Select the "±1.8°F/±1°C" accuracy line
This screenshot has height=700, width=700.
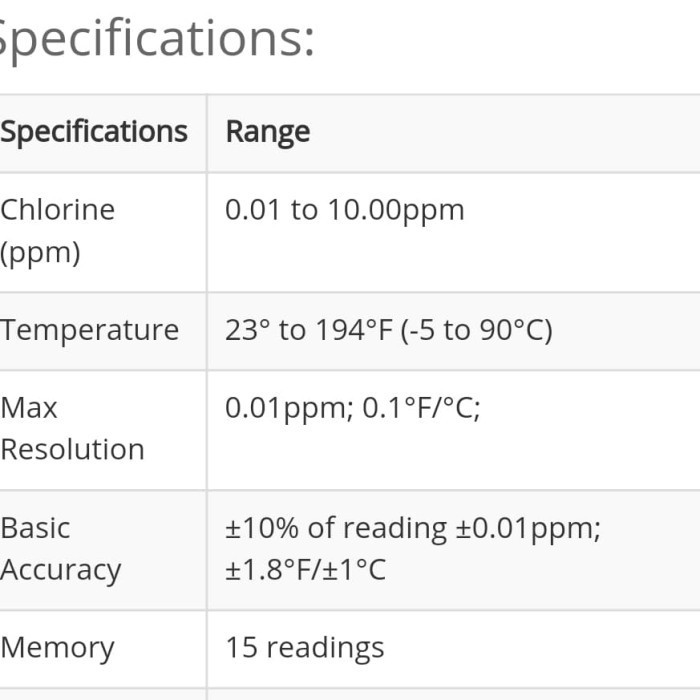coord(305,570)
